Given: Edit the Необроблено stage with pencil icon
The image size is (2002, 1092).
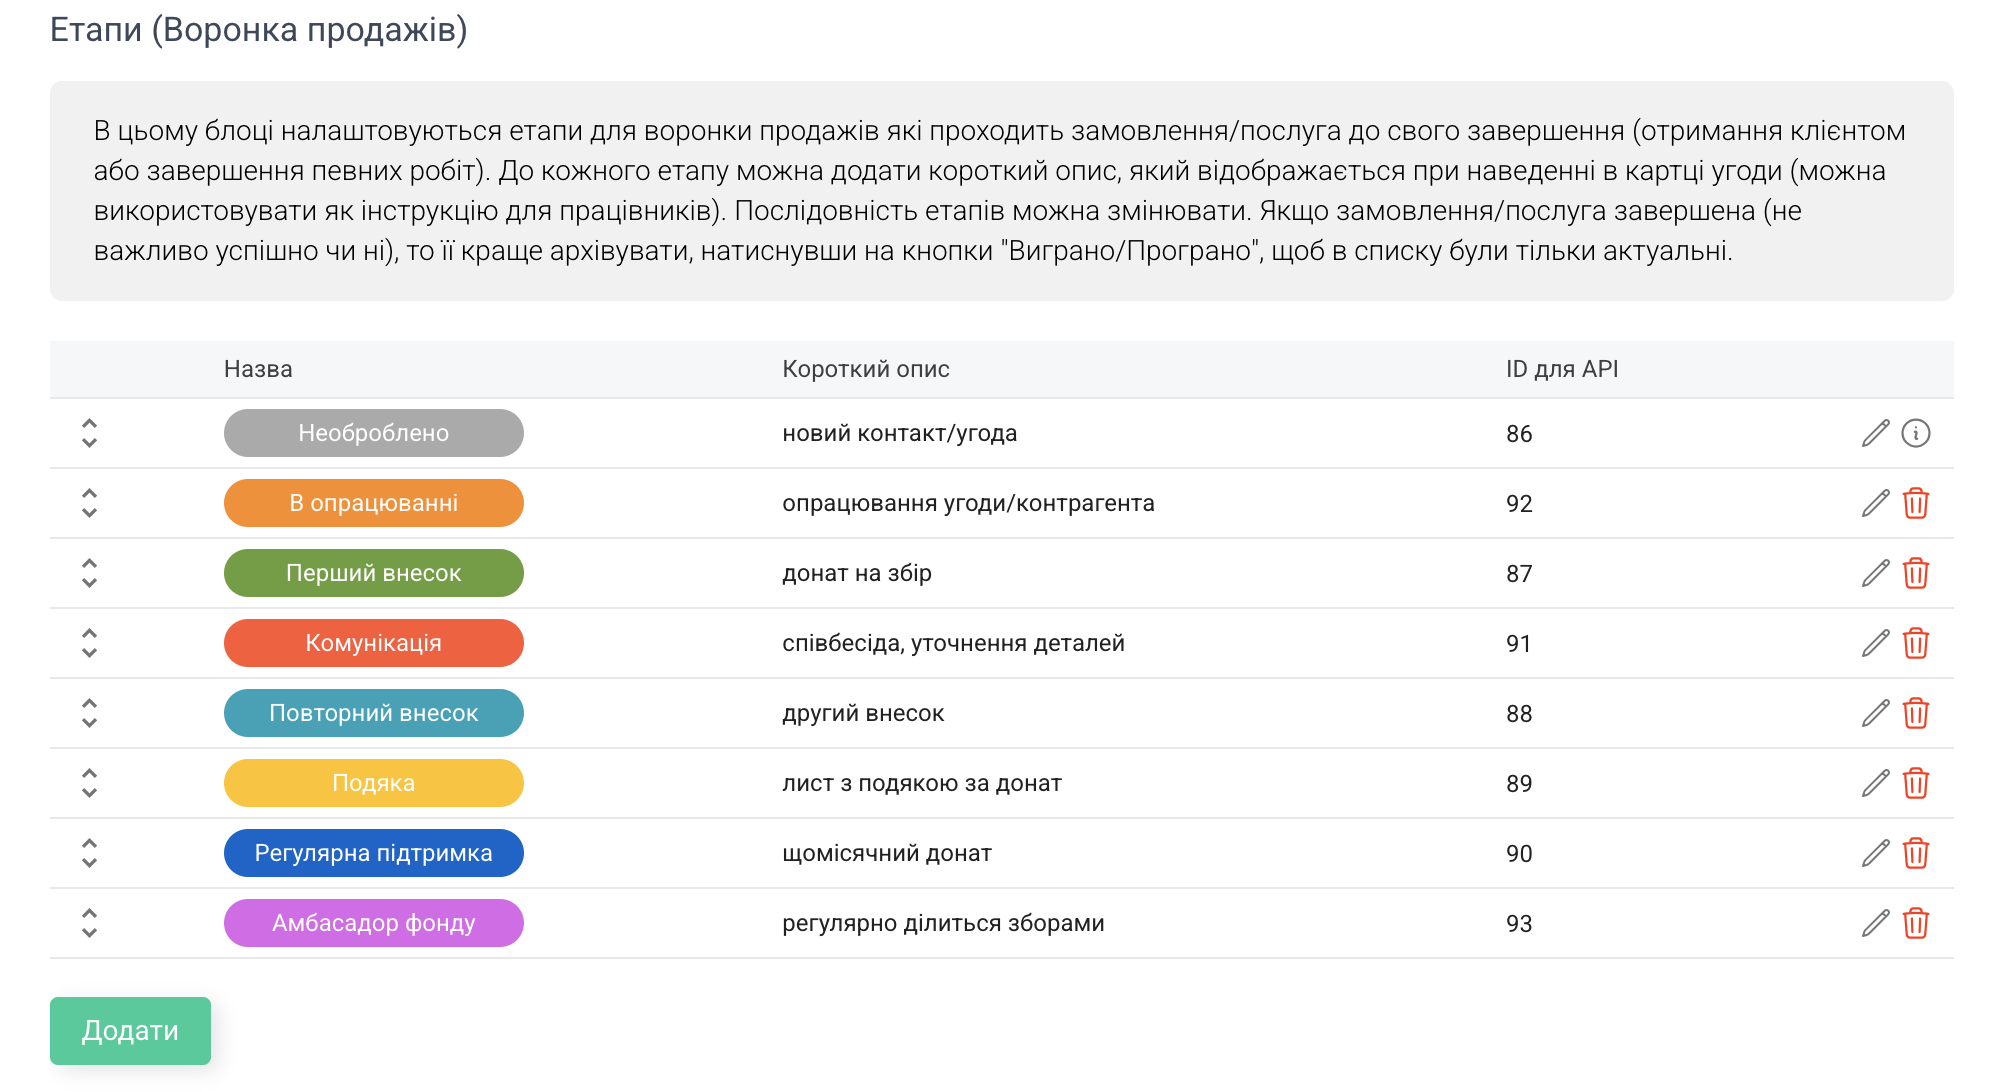Looking at the screenshot, I should click(1875, 433).
